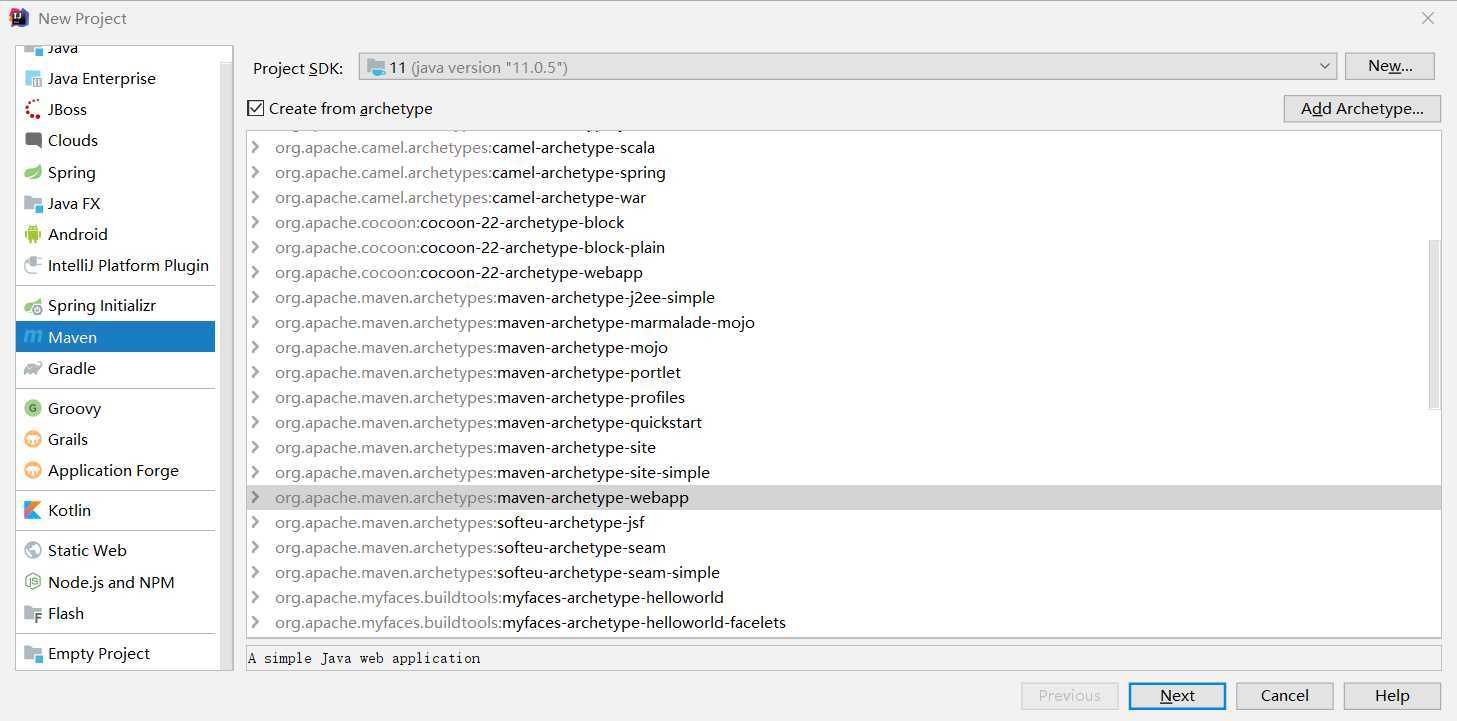The image size is (1457, 721).
Task: Expand cocoon-22-archetype-webapp node
Action: (256, 272)
